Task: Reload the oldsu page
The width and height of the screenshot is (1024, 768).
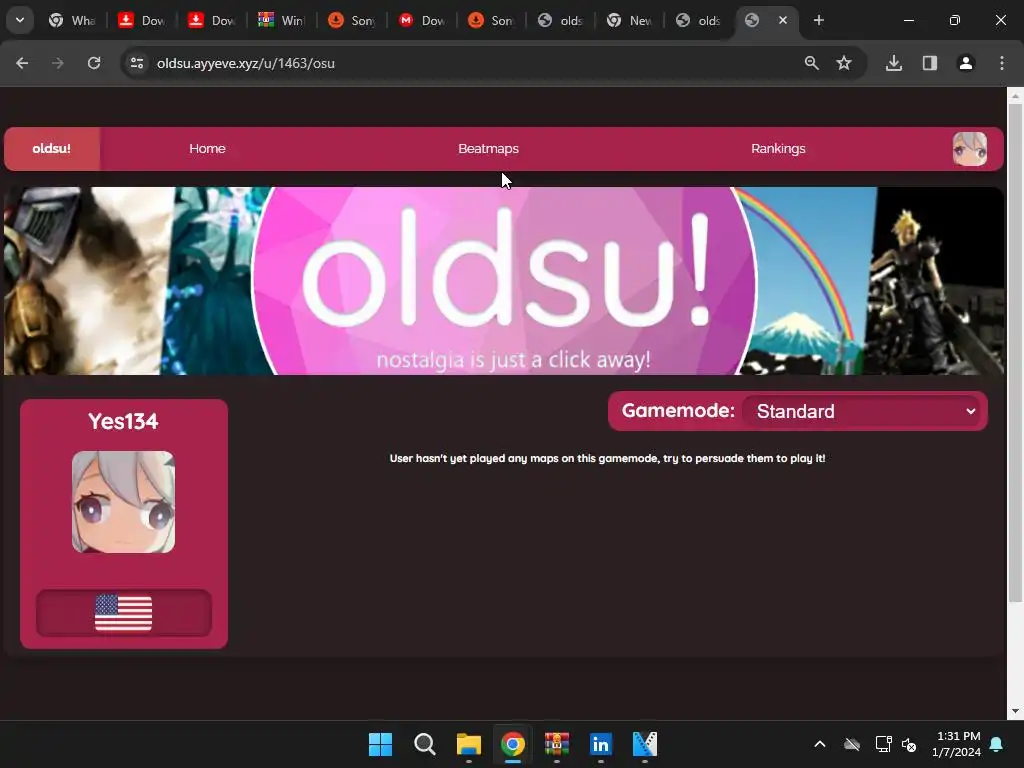Action: click(94, 63)
